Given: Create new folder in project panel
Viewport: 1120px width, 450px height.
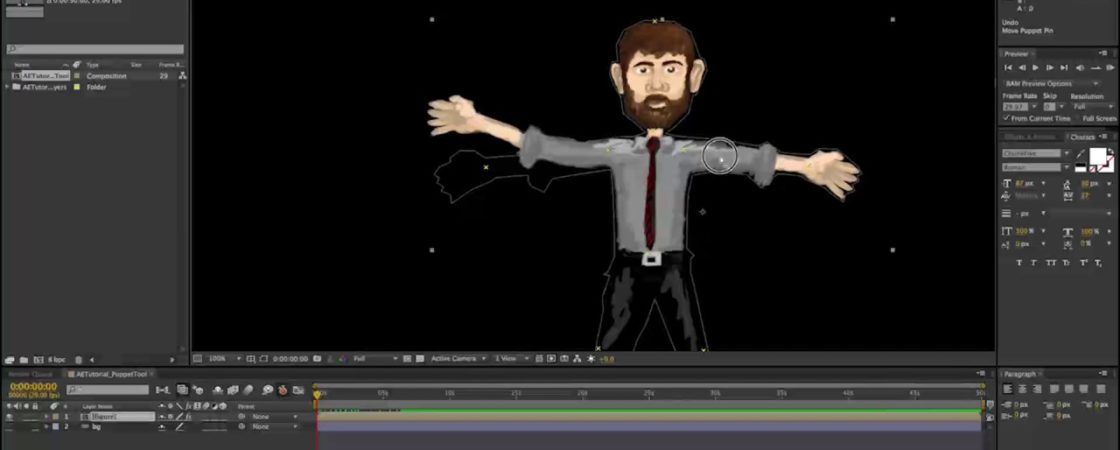Looking at the screenshot, I should pyautogui.click(x=24, y=360).
